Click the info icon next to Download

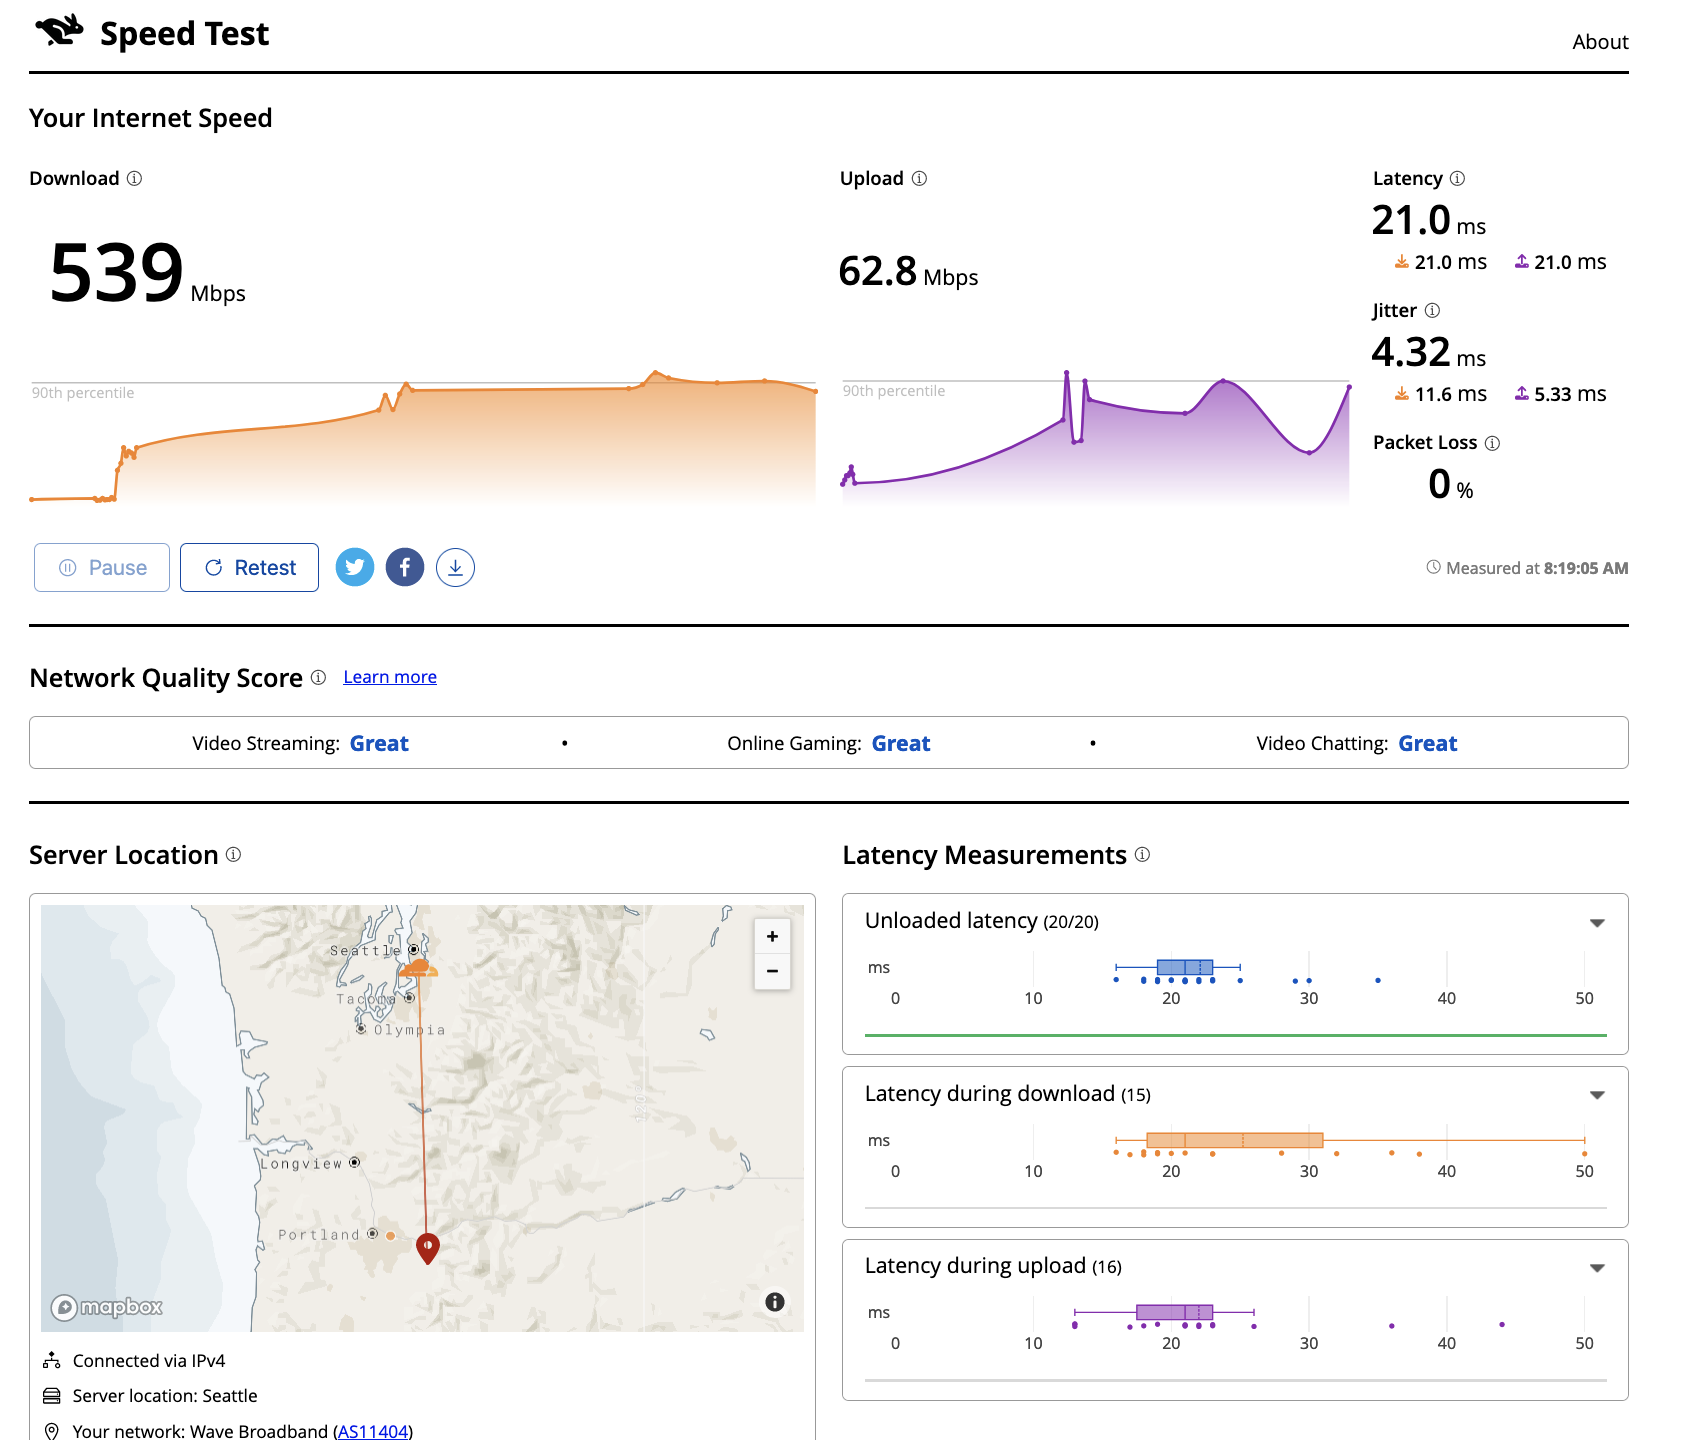(135, 179)
